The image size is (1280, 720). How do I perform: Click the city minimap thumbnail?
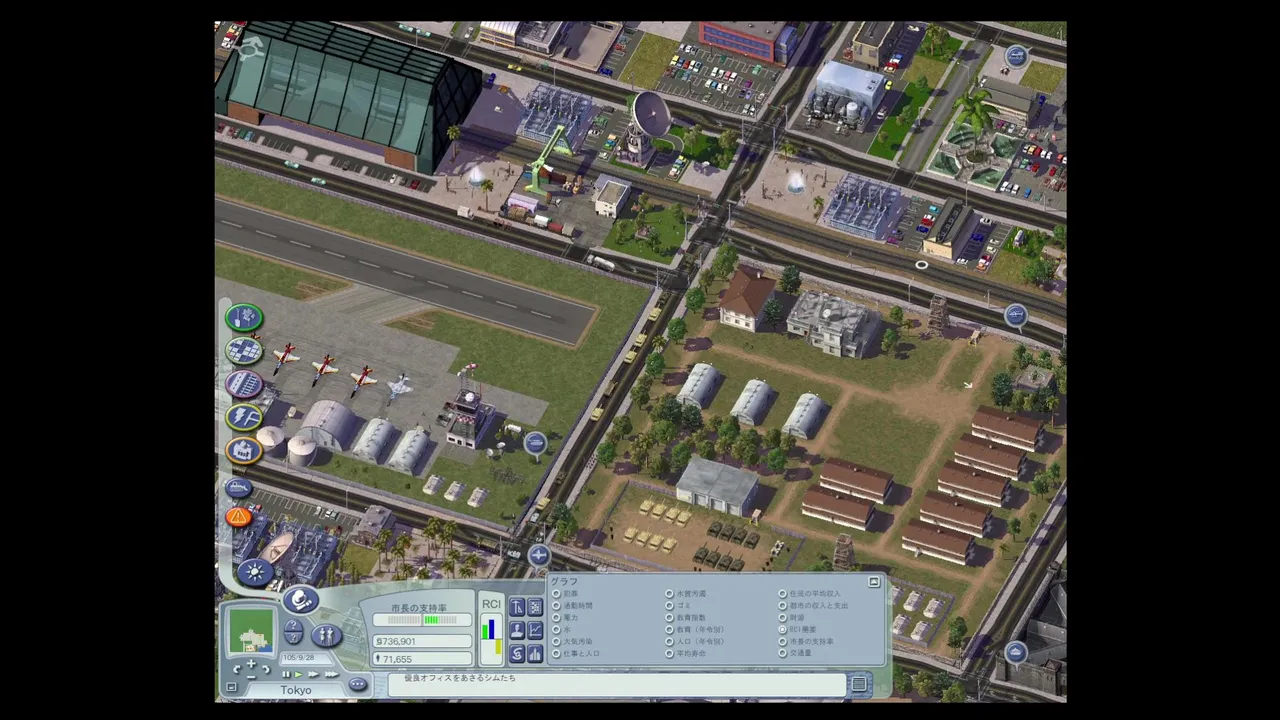point(251,630)
